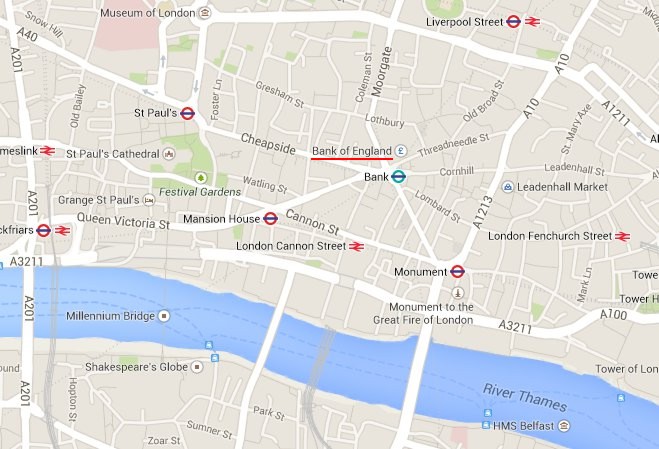Click the Grange St Paul's hotel icon
Image resolution: width=659 pixels, height=449 pixels.
[149, 200]
